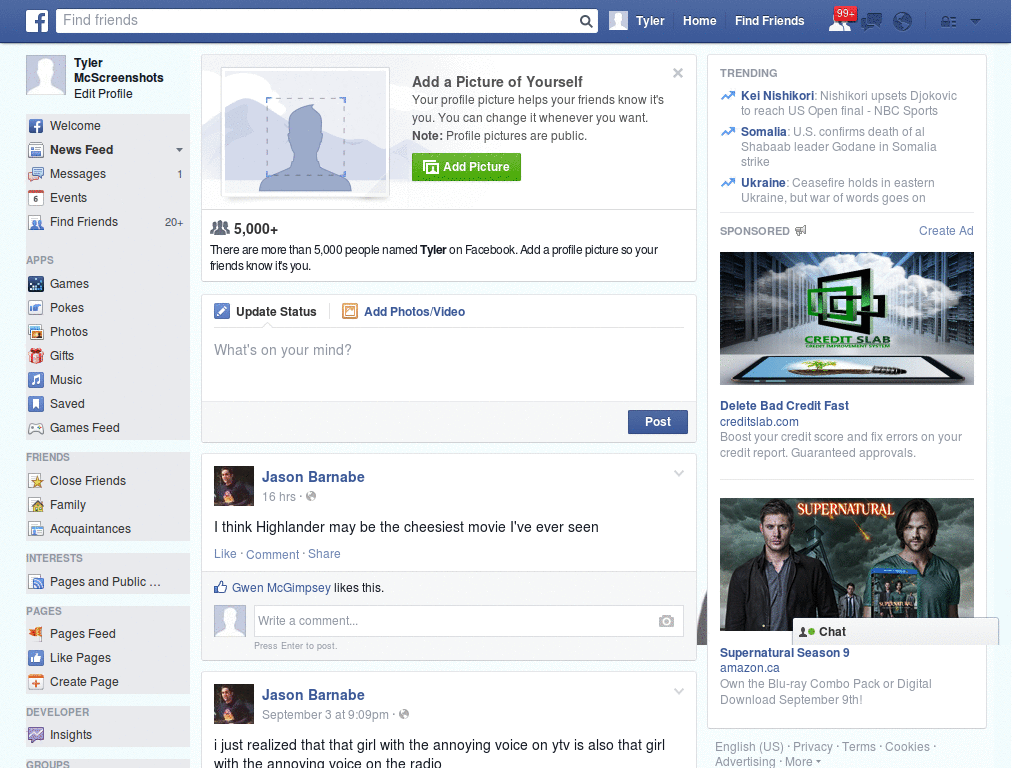1024x768 pixels.
Task: Click the Create Page plus icon
Action: 36,682
